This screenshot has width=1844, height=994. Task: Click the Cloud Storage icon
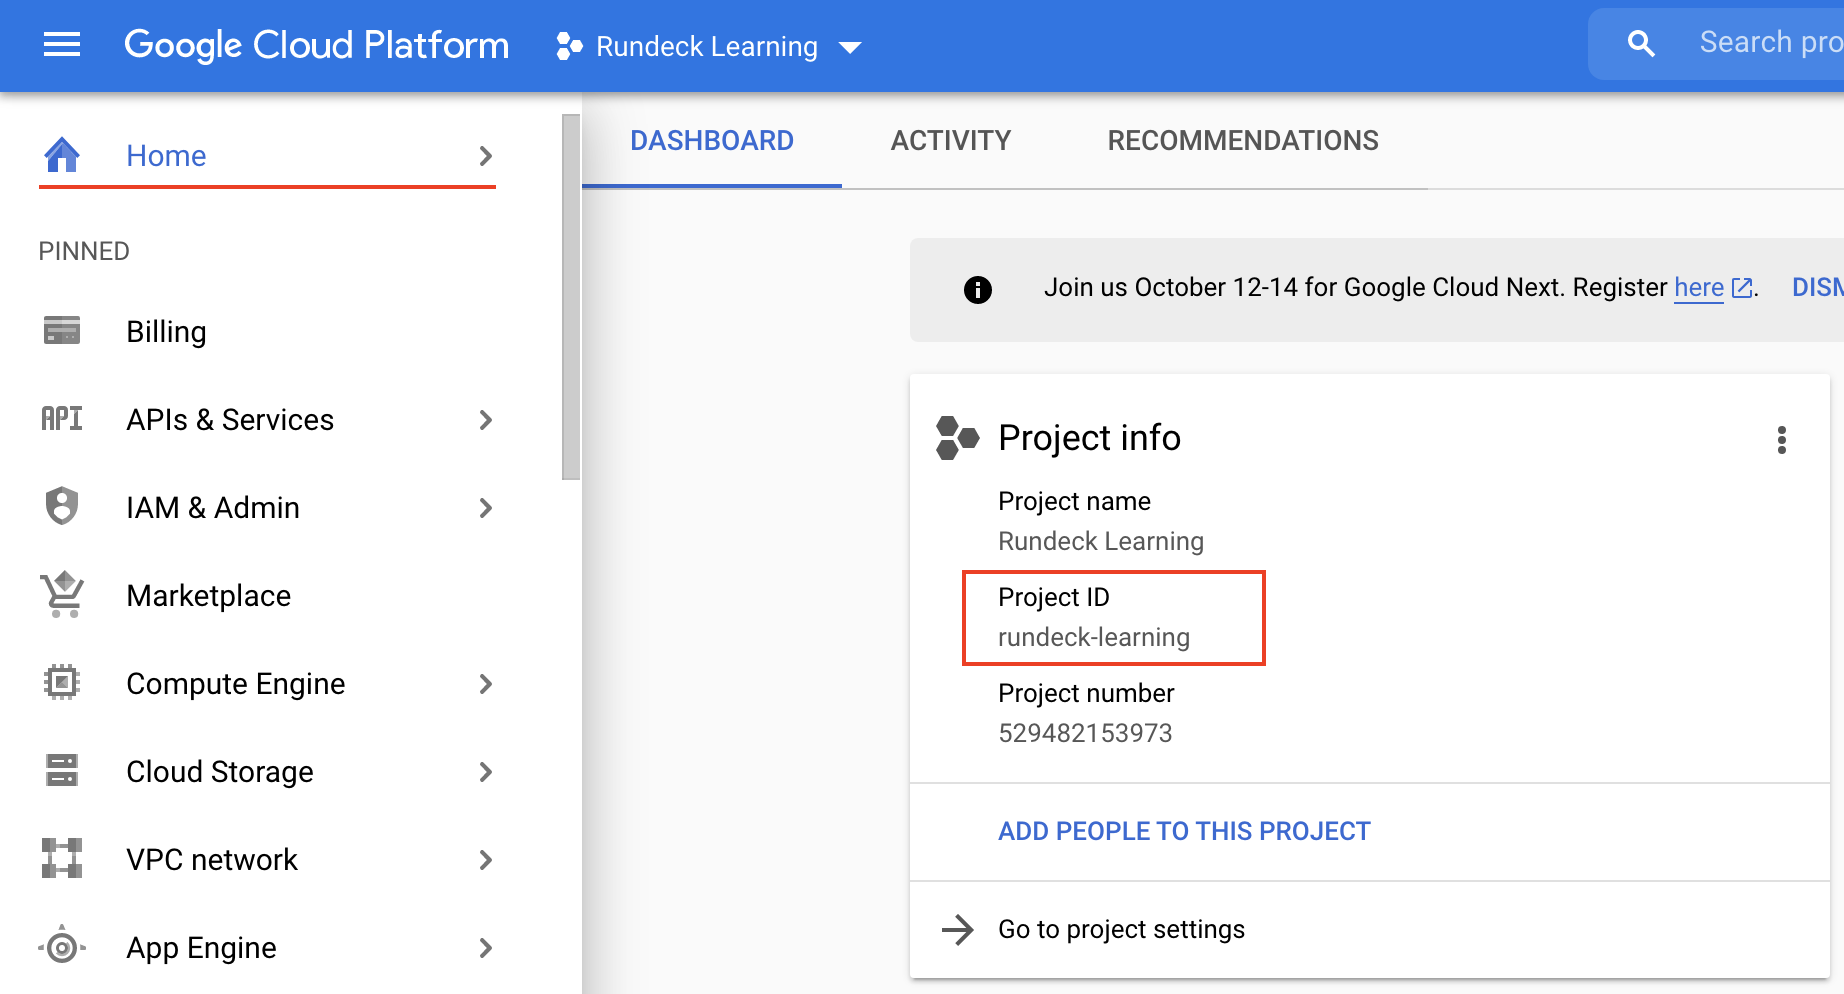pos(62,770)
